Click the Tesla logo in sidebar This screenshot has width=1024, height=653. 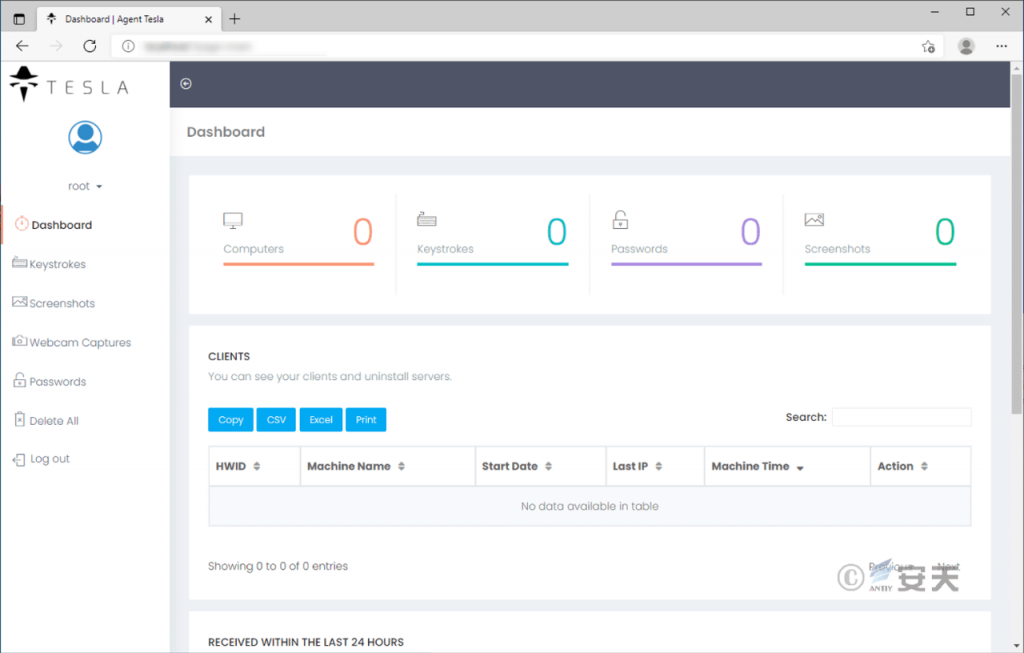(69, 86)
